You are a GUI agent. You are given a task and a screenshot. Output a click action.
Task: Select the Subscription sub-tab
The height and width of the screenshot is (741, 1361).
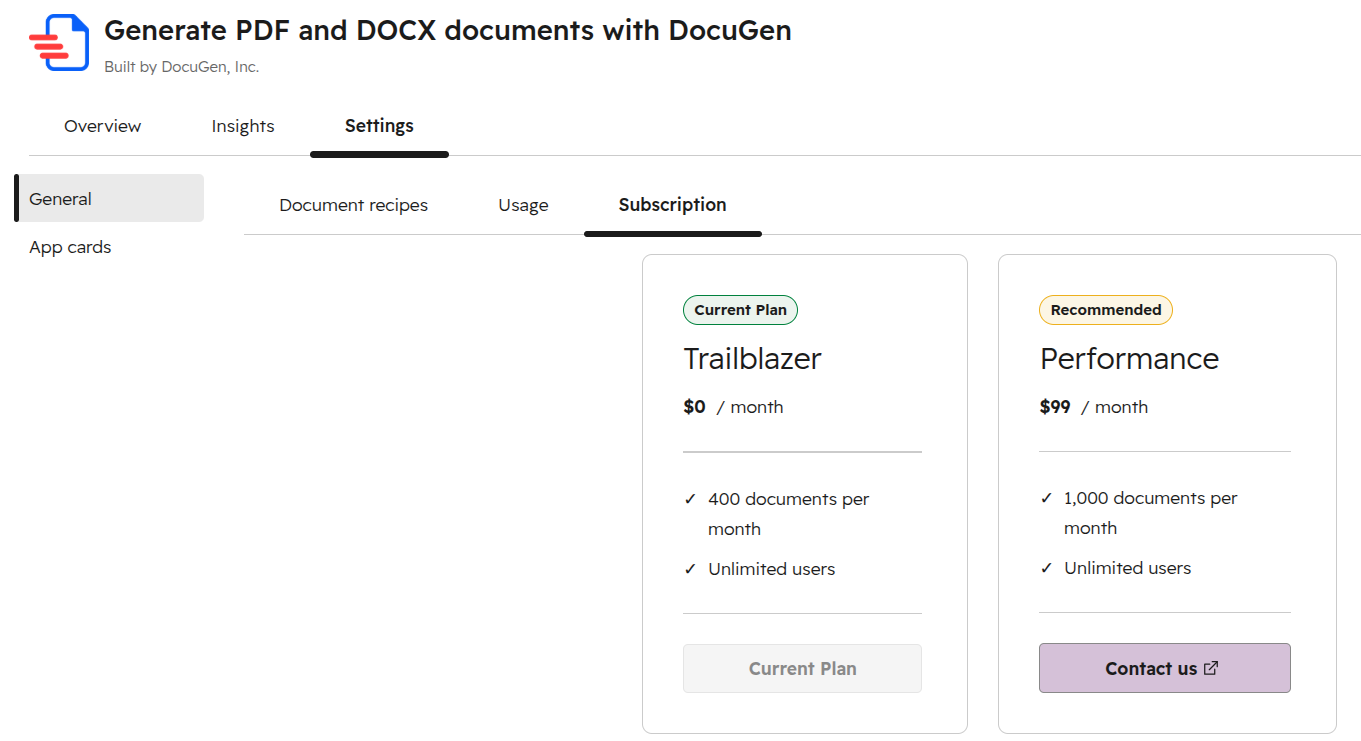click(673, 205)
